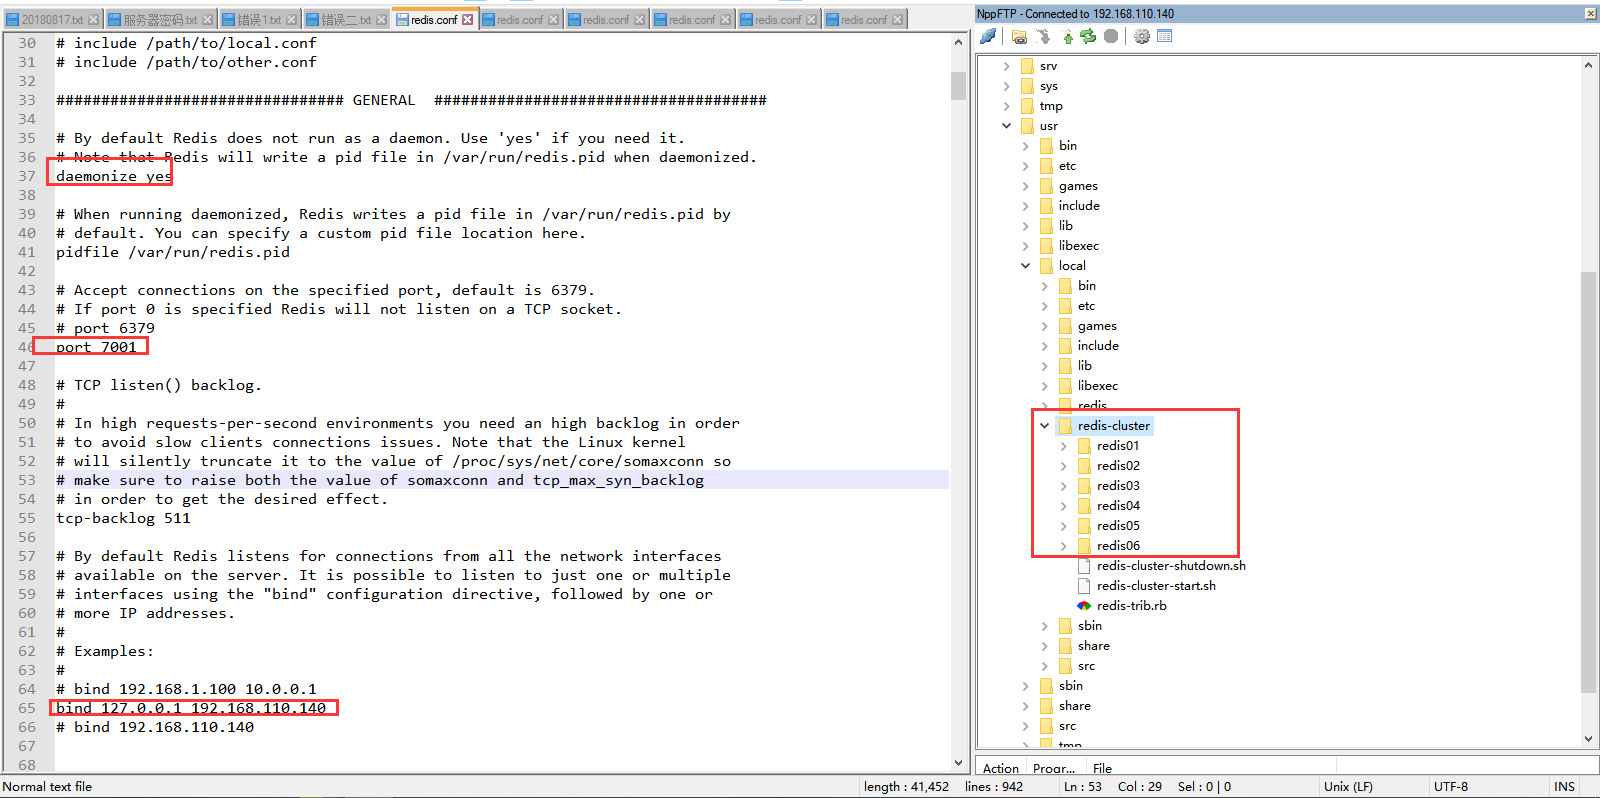The height and width of the screenshot is (798, 1600).
Task: Click the editor's vertical scrollbar thumb
Action: click(958, 85)
